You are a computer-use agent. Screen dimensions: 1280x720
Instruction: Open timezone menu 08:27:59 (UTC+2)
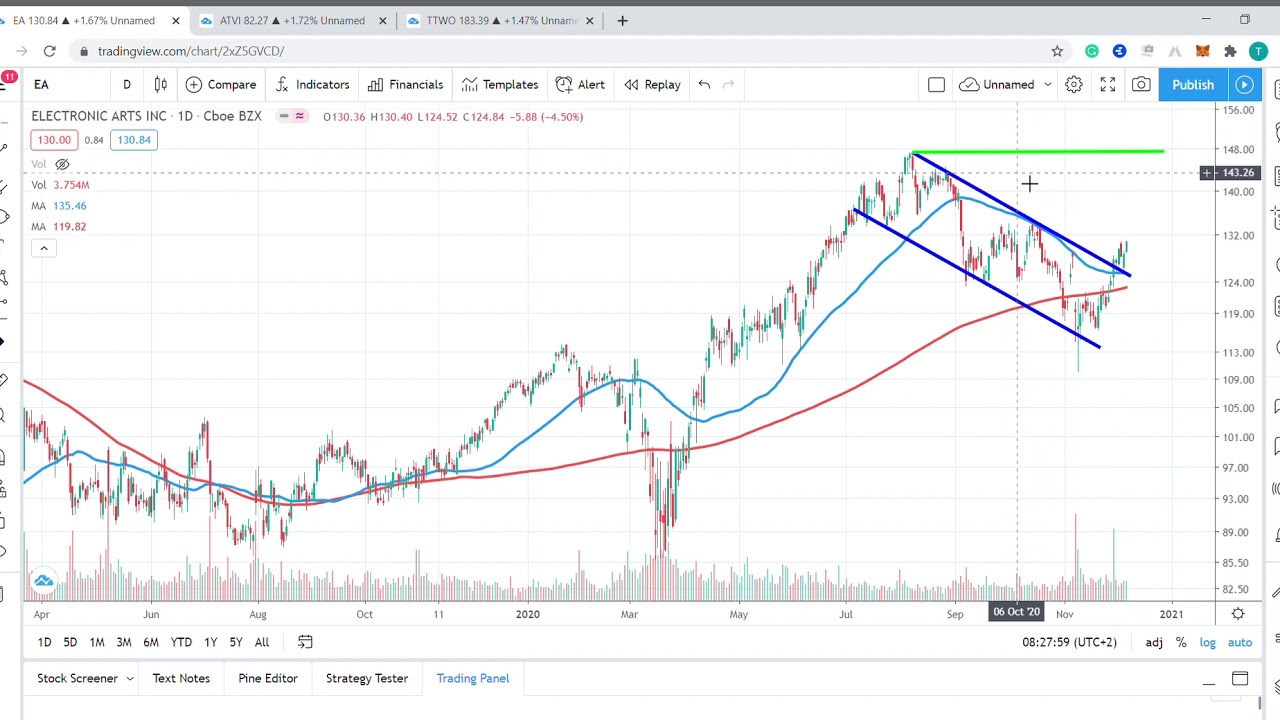click(1069, 642)
